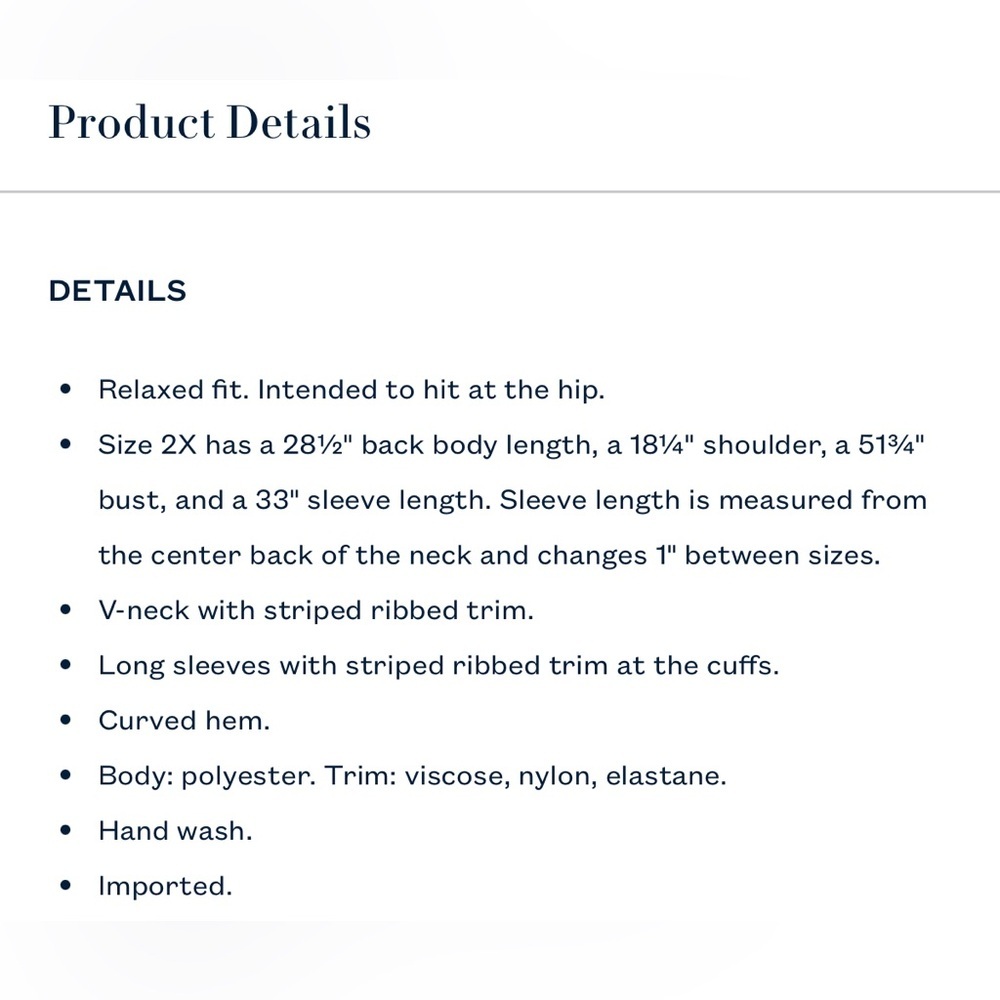Click the Body: polyester material text
1000x1000 pixels.
coord(413,776)
